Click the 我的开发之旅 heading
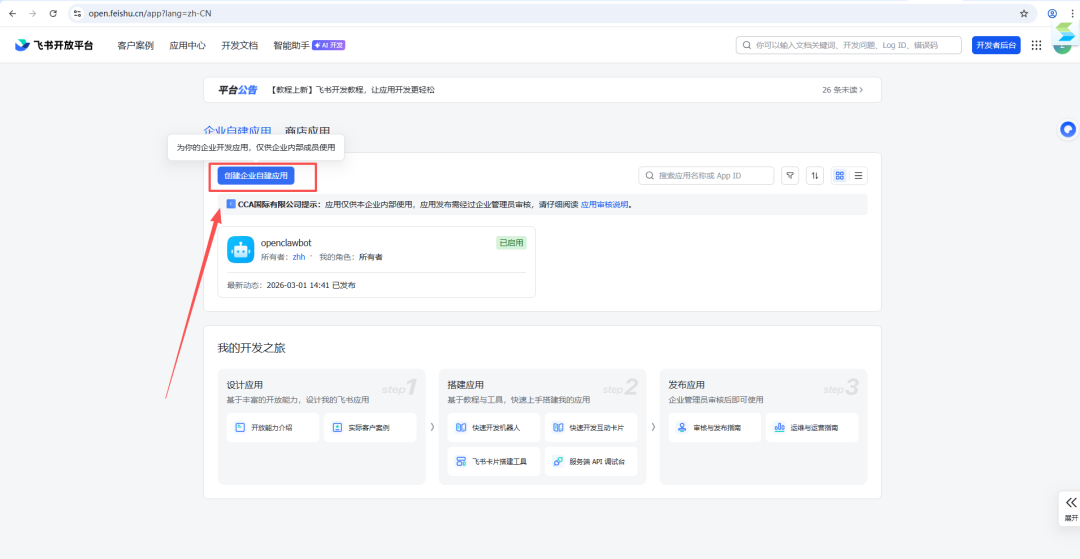This screenshot has width=1080, height=559. [x=251, y=348]
